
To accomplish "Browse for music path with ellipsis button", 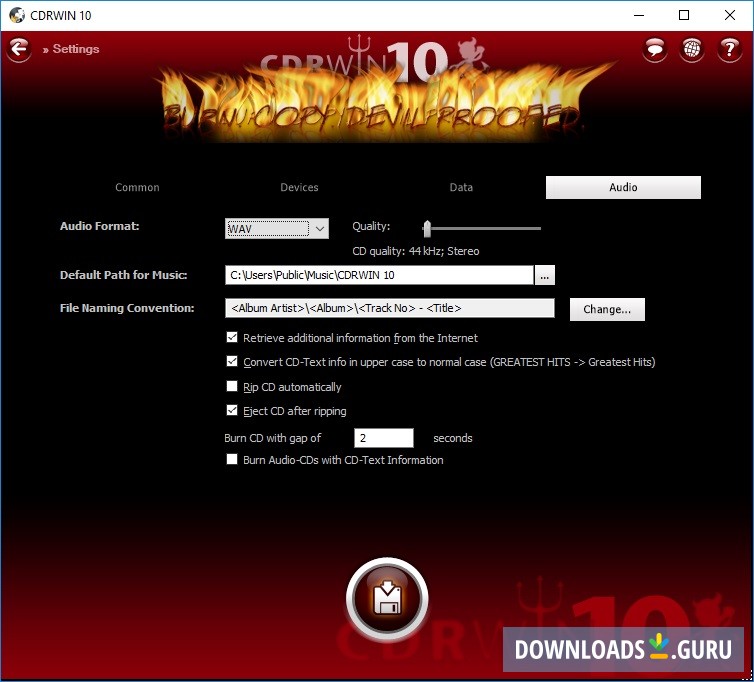I will click(x=544, y=275).
